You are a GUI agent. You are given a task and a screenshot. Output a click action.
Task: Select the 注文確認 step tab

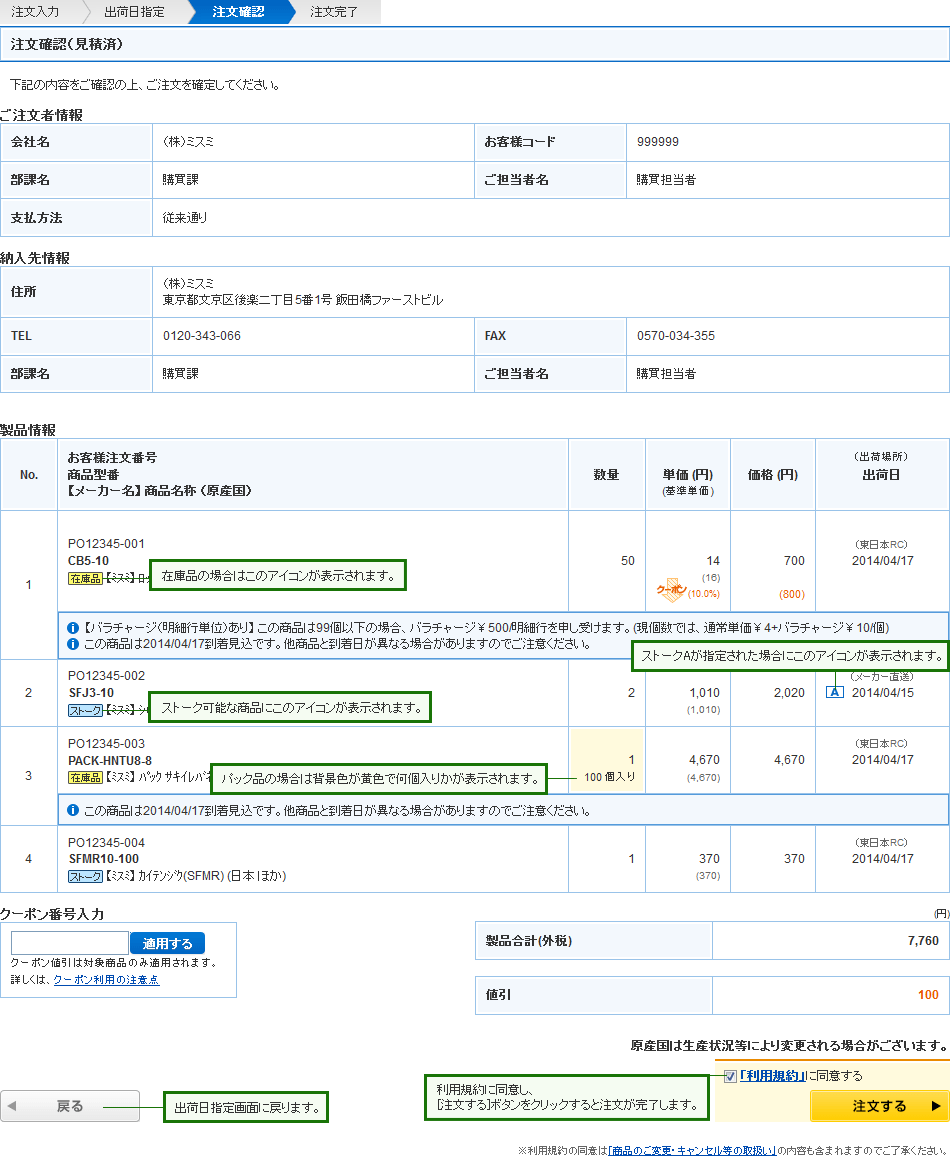238,12
